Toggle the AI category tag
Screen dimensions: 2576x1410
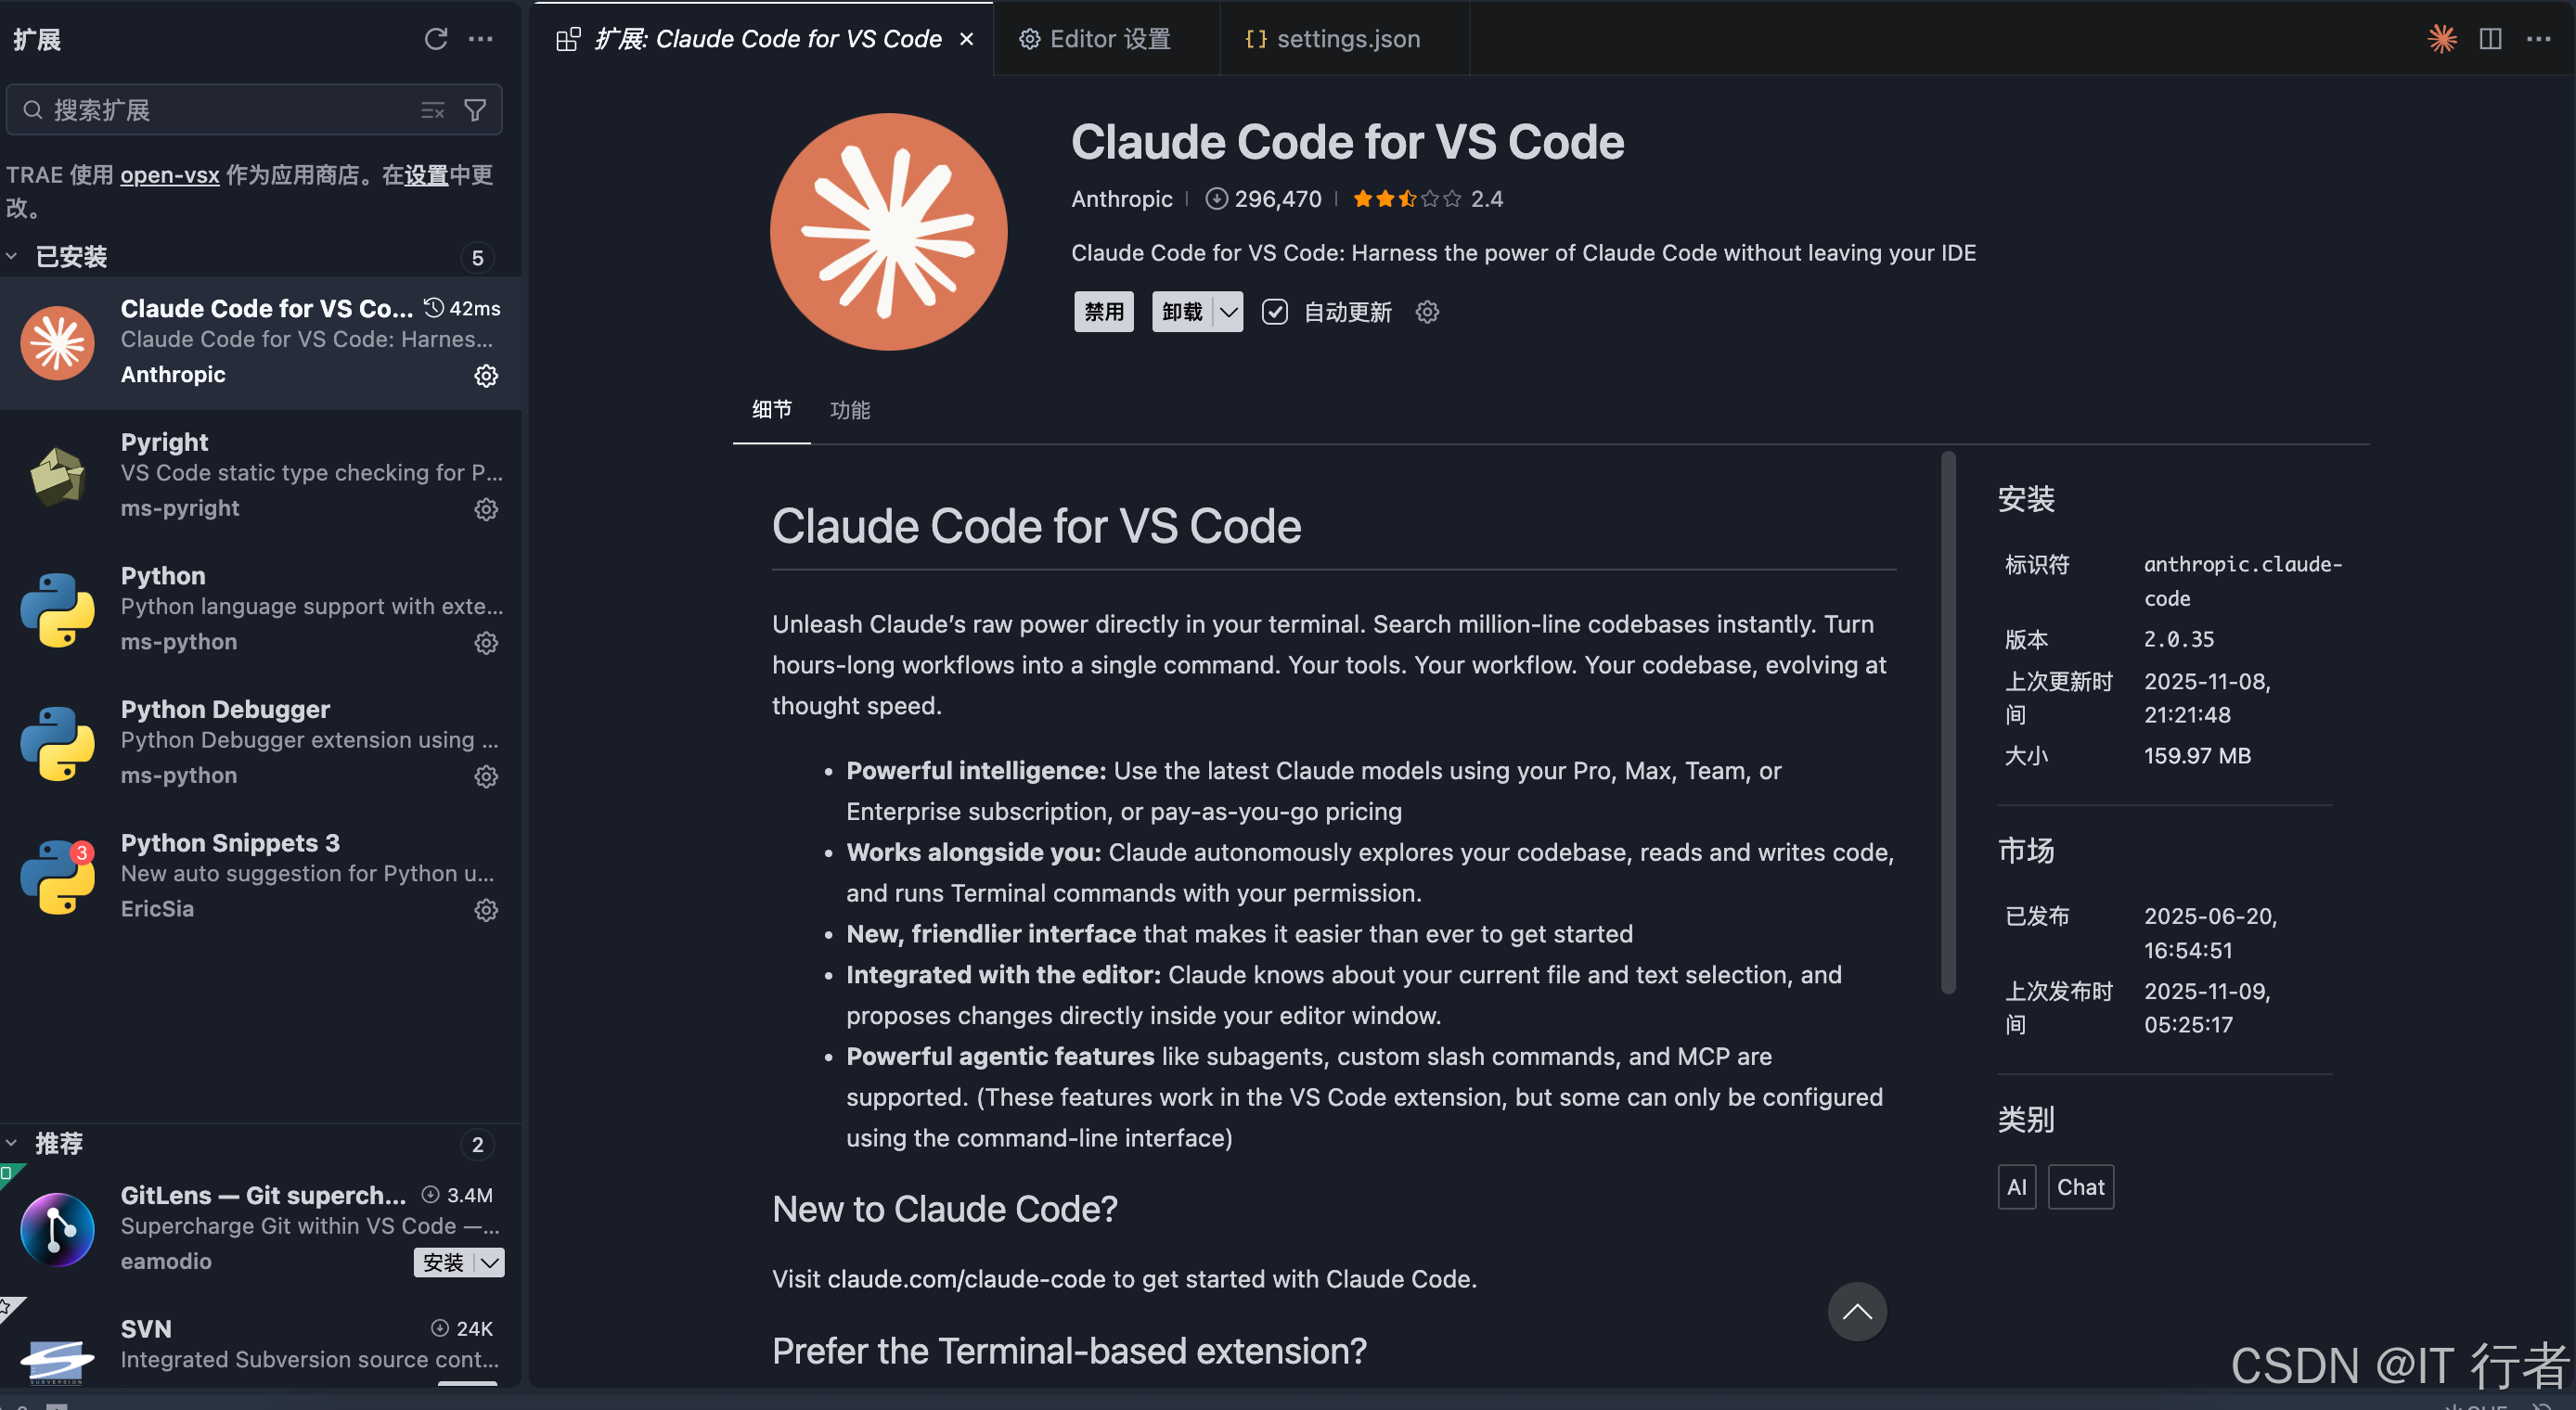[x=2017, y=1187]
